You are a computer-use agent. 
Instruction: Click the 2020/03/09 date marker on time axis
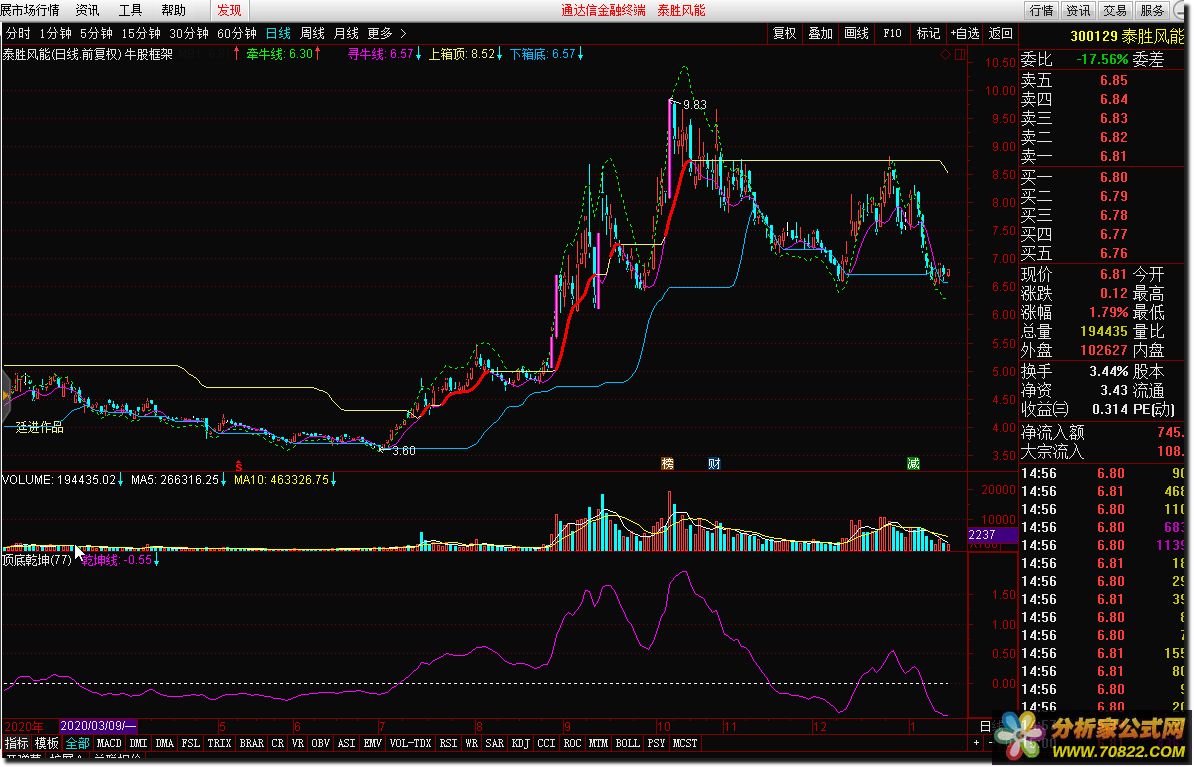[98, 726]
